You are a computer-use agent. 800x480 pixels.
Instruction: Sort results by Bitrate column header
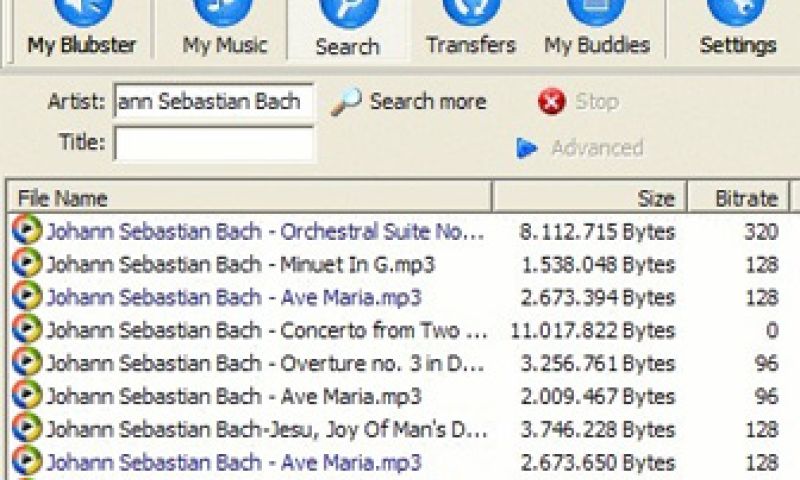click(737, 197)
